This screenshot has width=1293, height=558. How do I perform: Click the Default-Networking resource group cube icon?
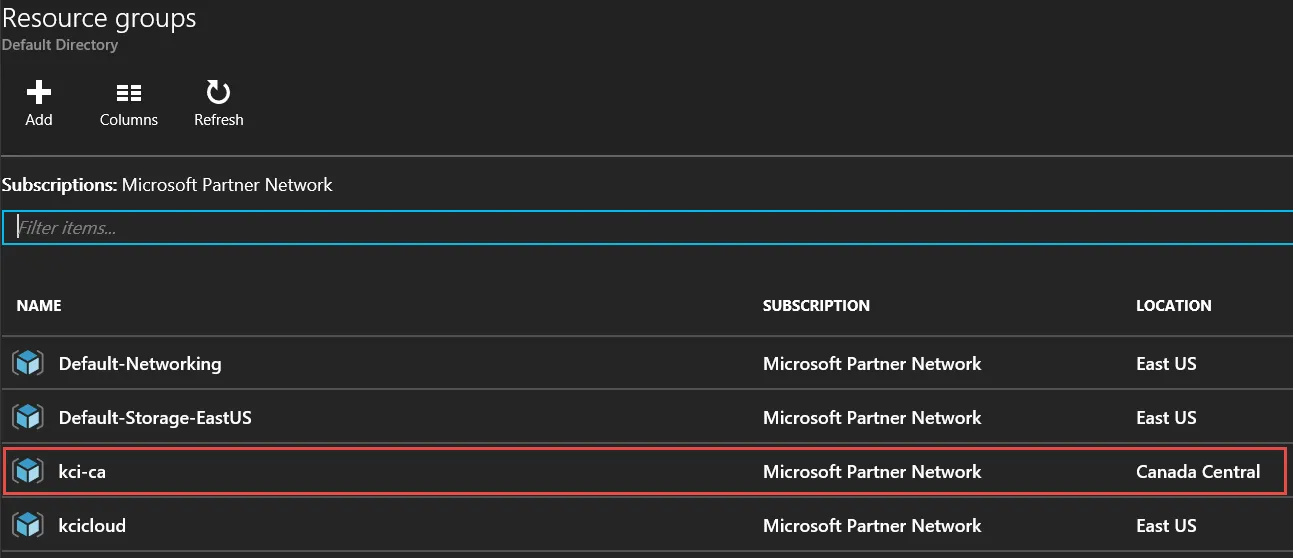click(28, 364)
